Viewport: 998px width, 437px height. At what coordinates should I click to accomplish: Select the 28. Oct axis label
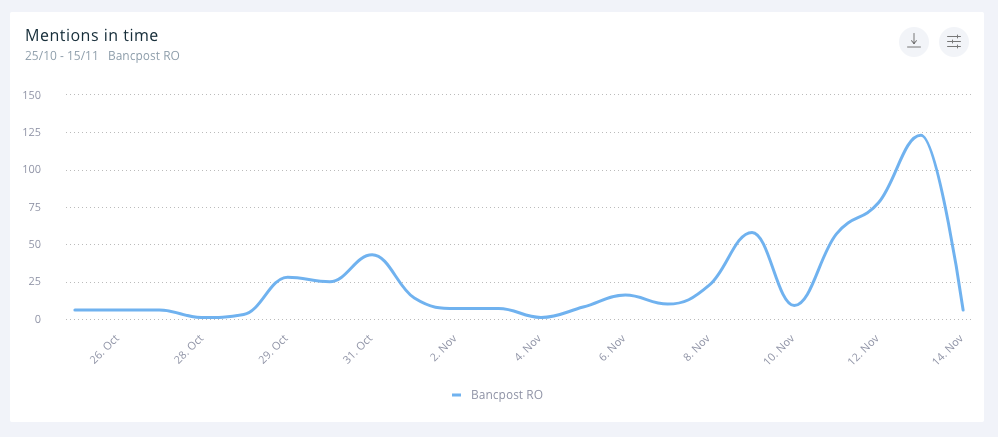[x=189, y=350]
